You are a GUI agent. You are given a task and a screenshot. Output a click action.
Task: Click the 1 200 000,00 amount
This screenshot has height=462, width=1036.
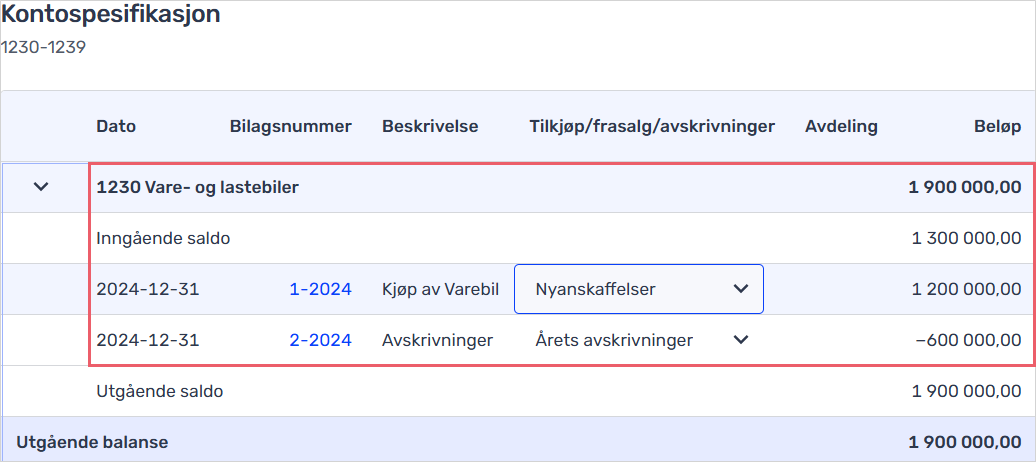pyautogui.click(x=967, y=289)
